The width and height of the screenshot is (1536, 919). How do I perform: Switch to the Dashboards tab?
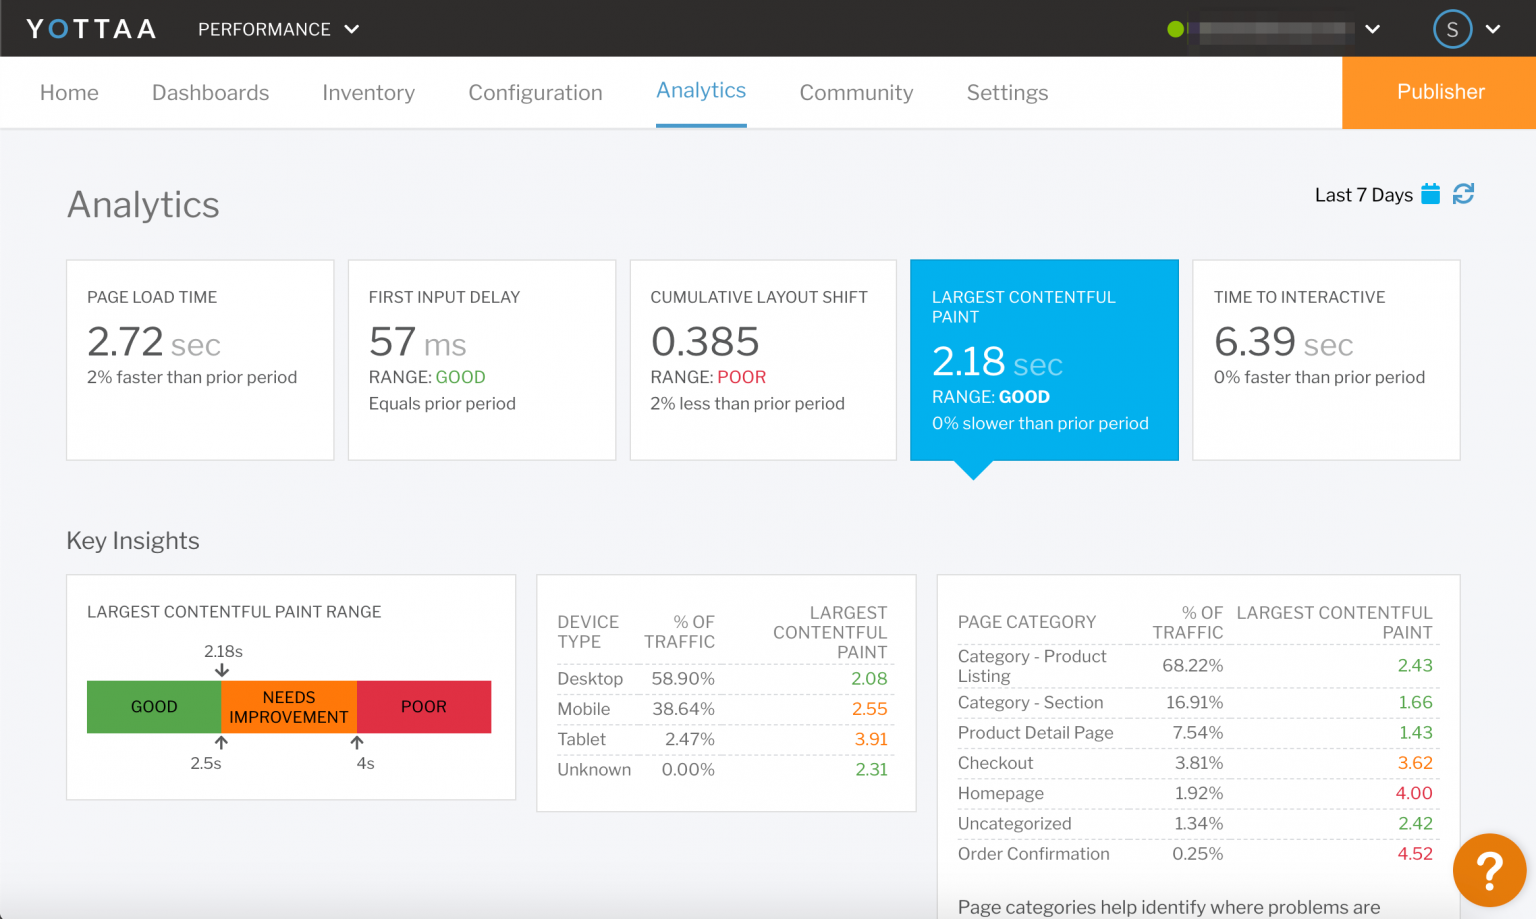coord(210,92)
